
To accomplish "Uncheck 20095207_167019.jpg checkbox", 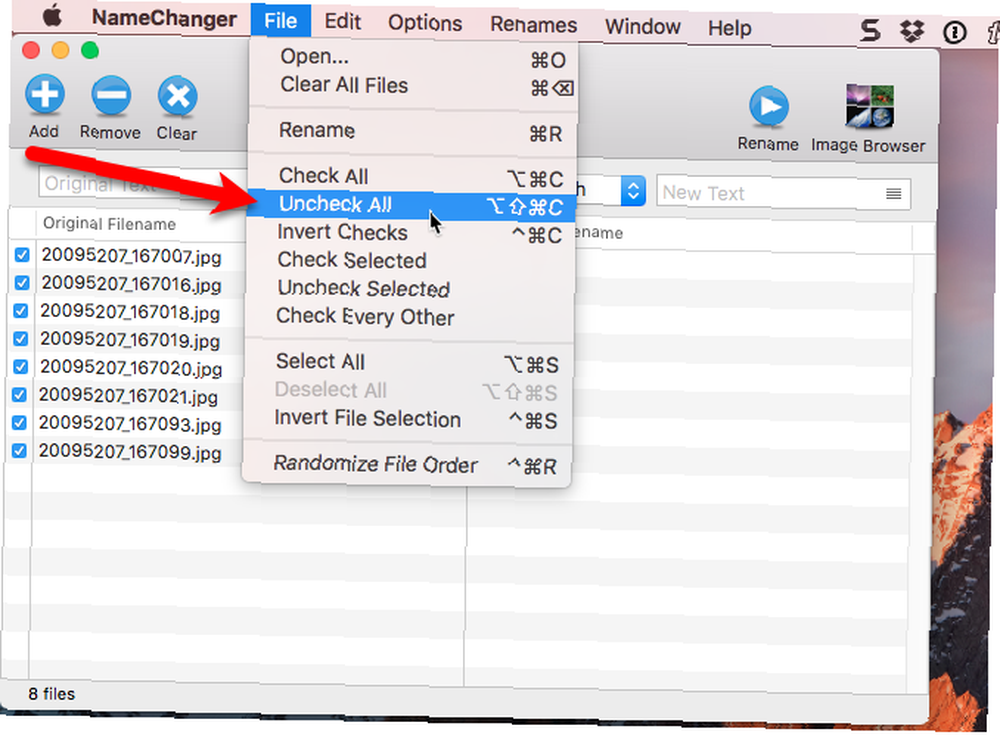I will (21, 338).
